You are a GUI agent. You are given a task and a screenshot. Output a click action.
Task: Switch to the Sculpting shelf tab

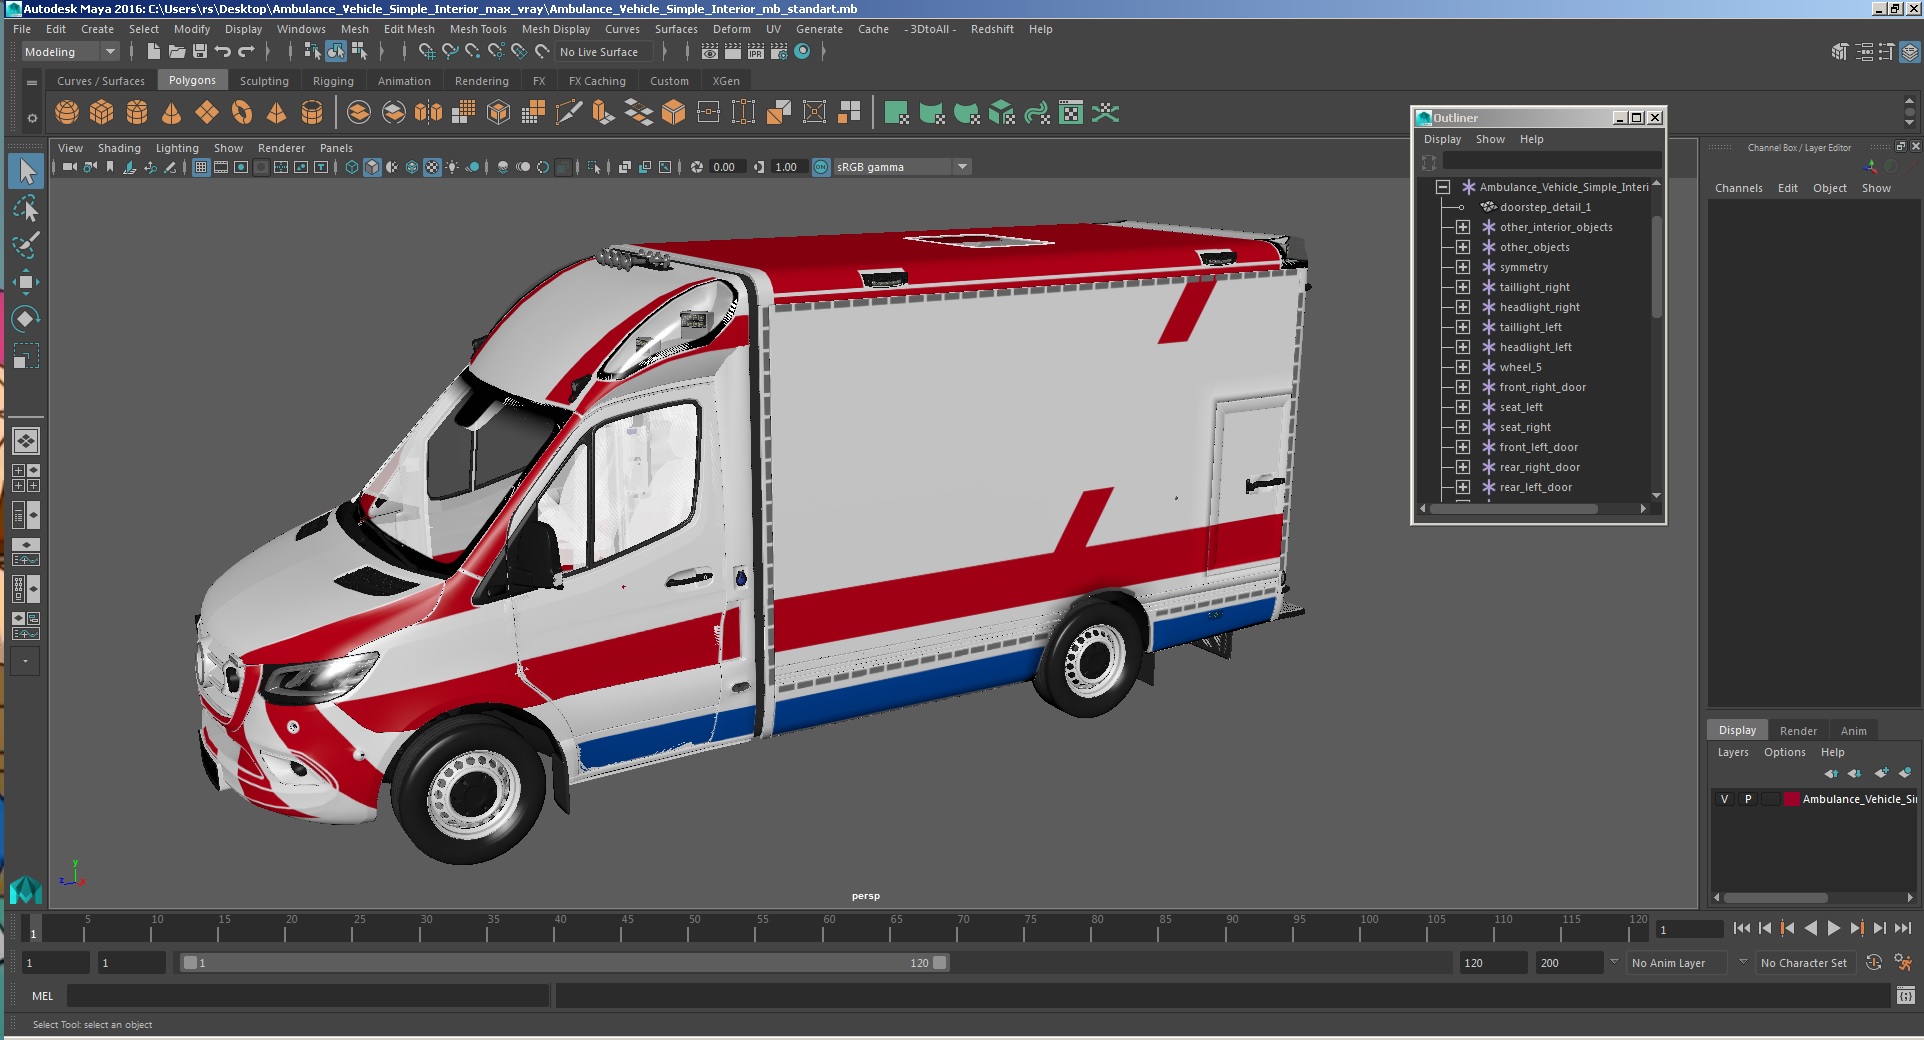264,81
